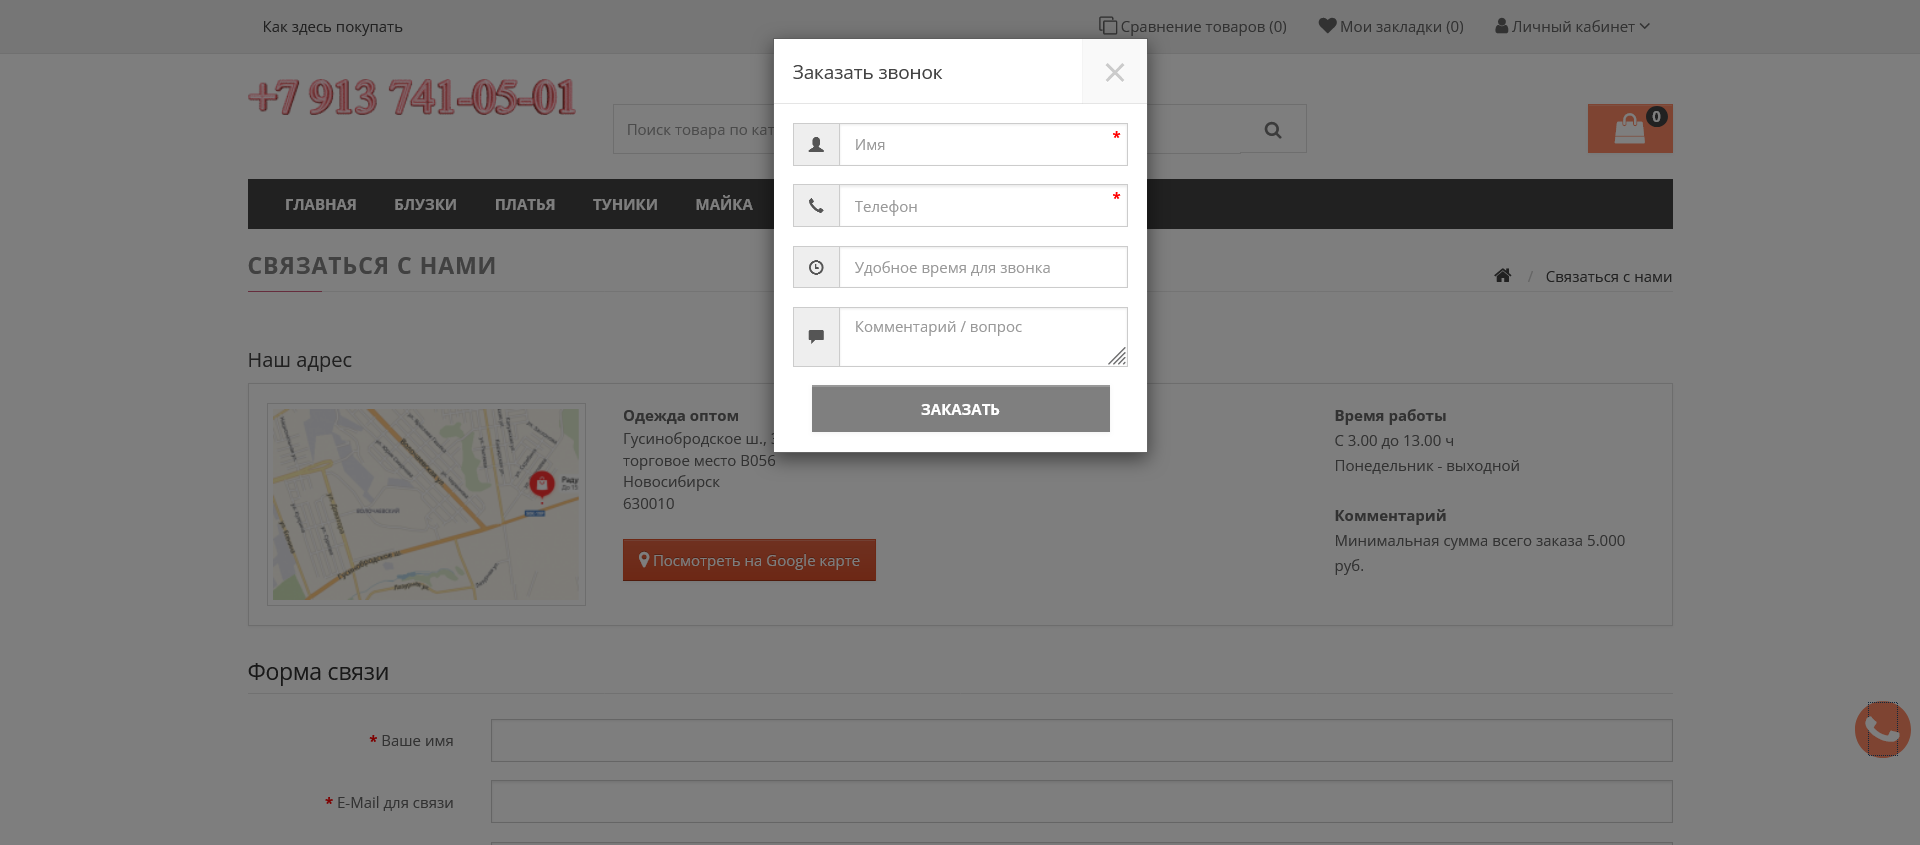Click the 'Заказать звонок' dialog title

coord(867,73)
